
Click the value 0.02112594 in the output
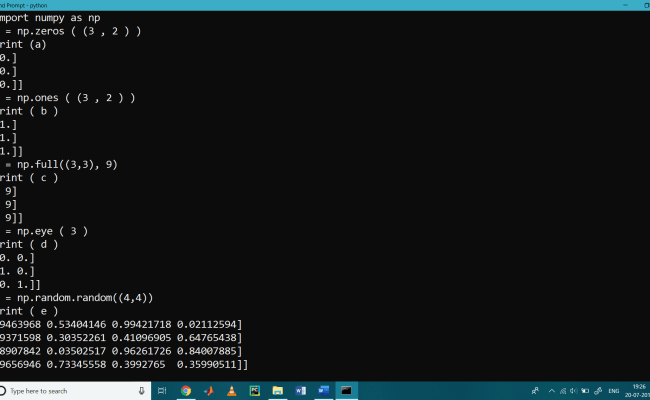click(206, 325)
